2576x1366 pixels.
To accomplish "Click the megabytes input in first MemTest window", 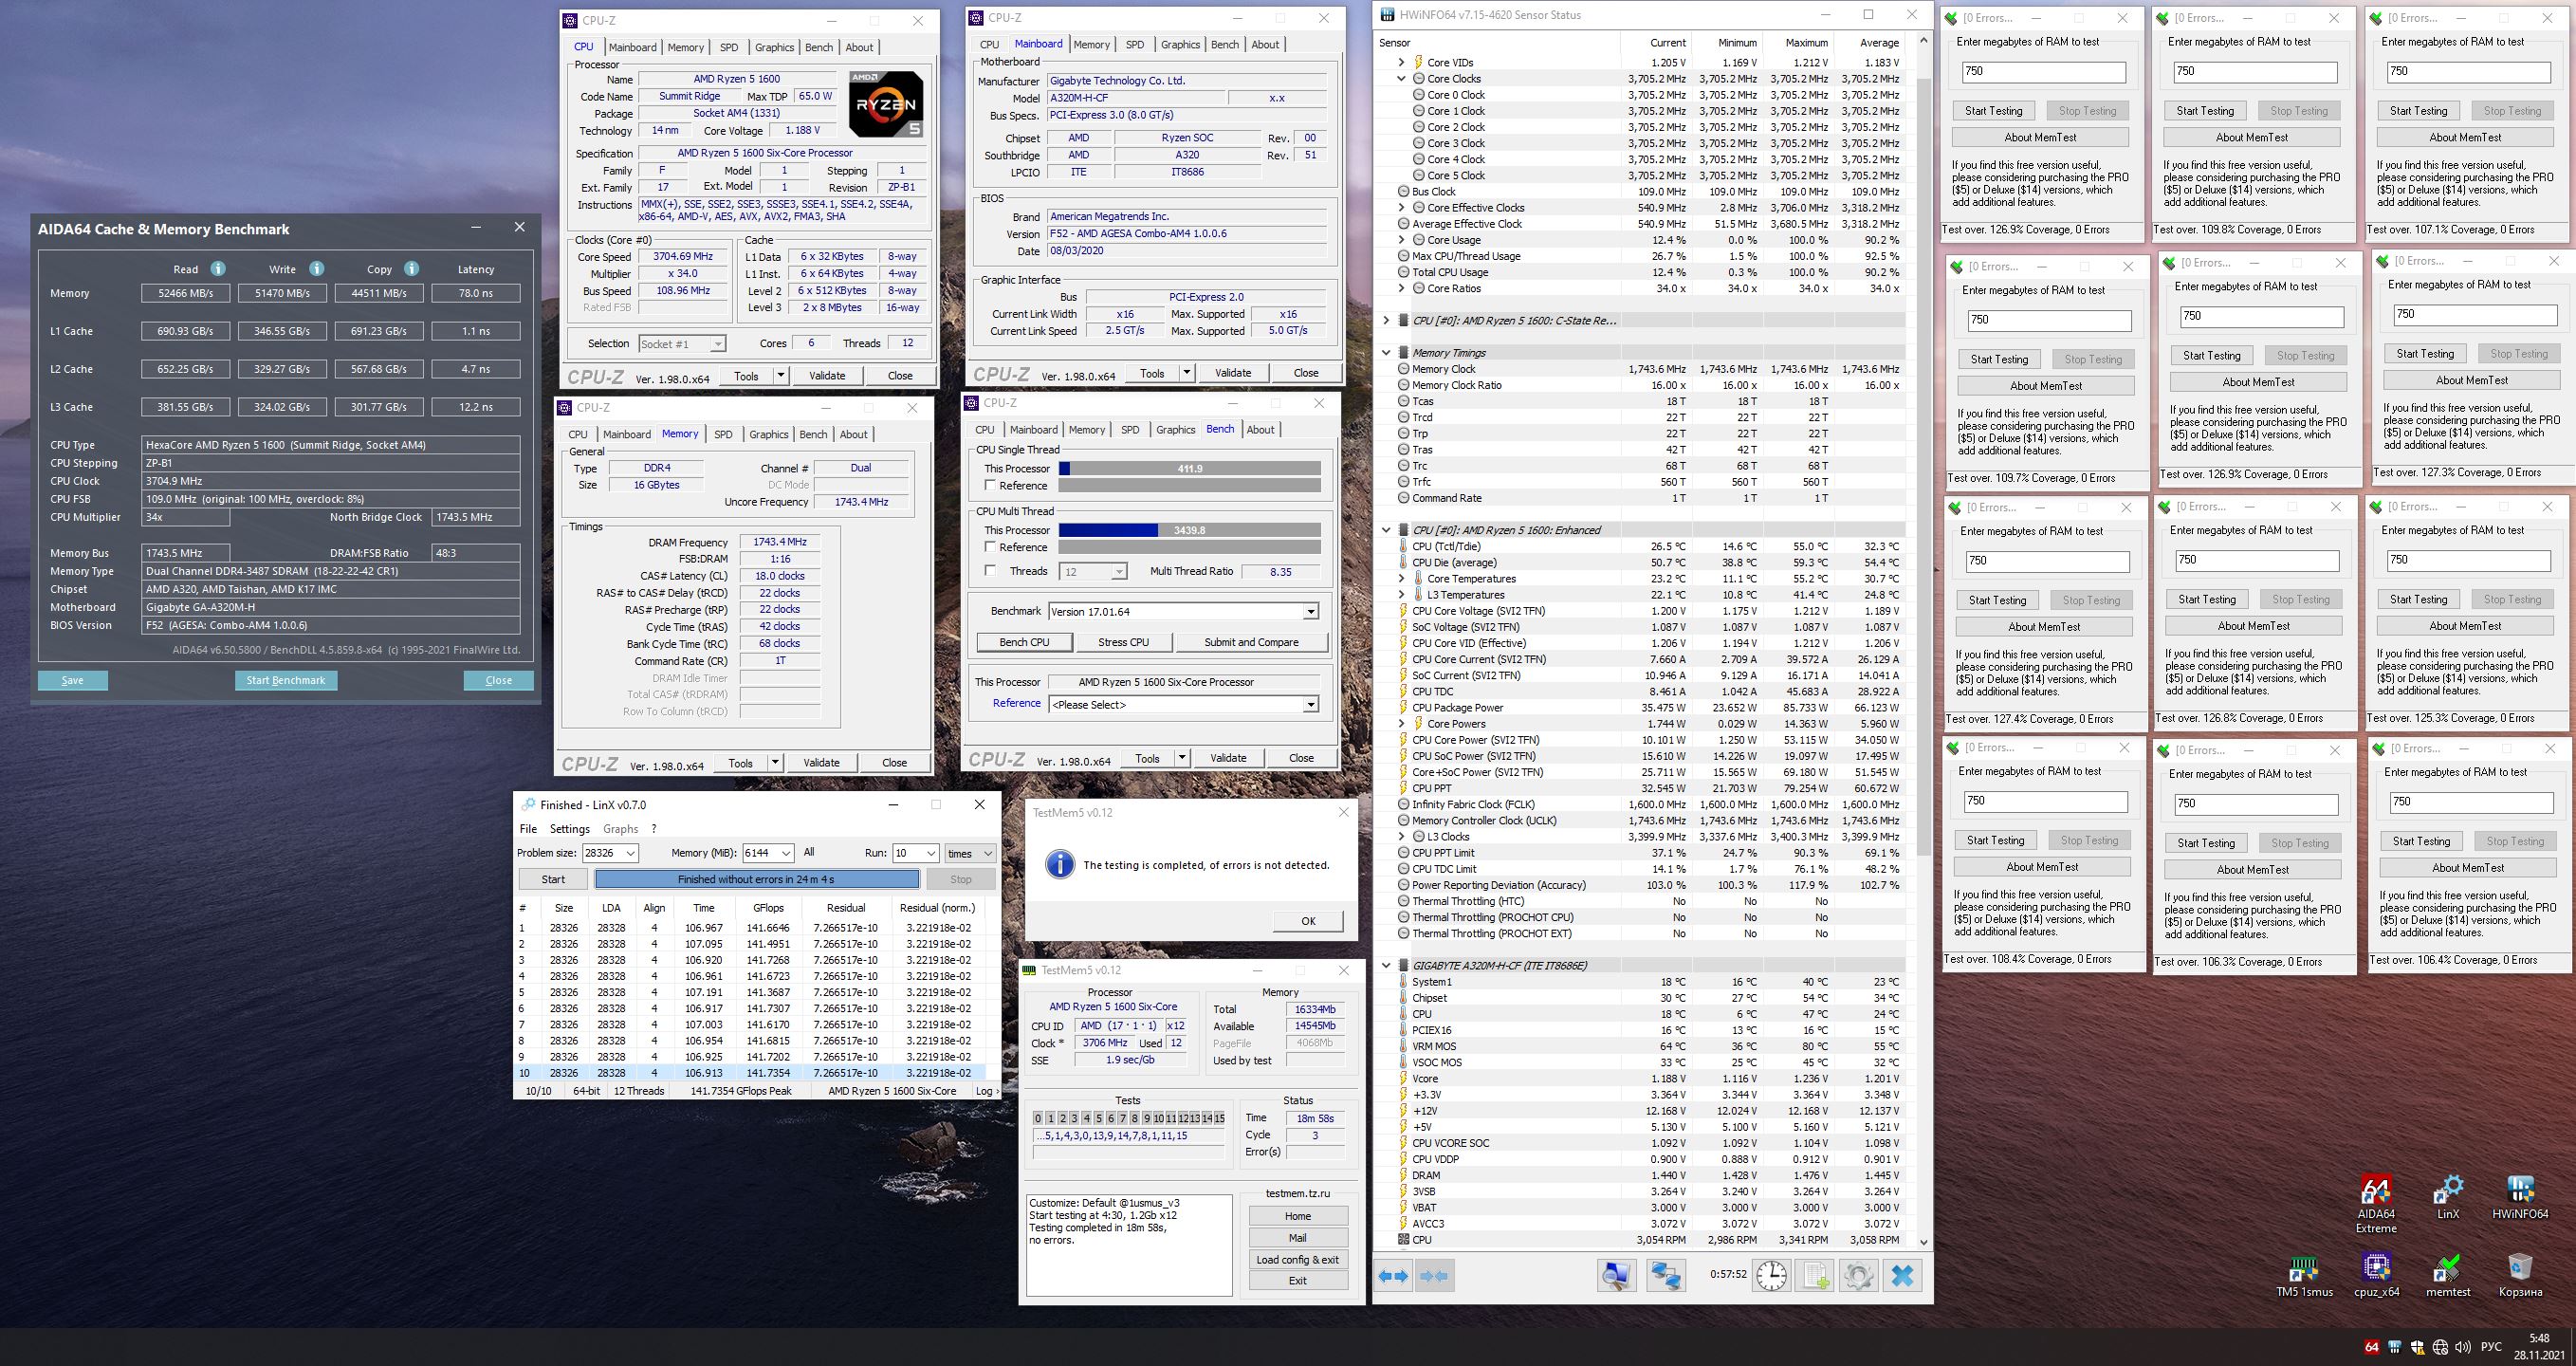I will 2040,72.
